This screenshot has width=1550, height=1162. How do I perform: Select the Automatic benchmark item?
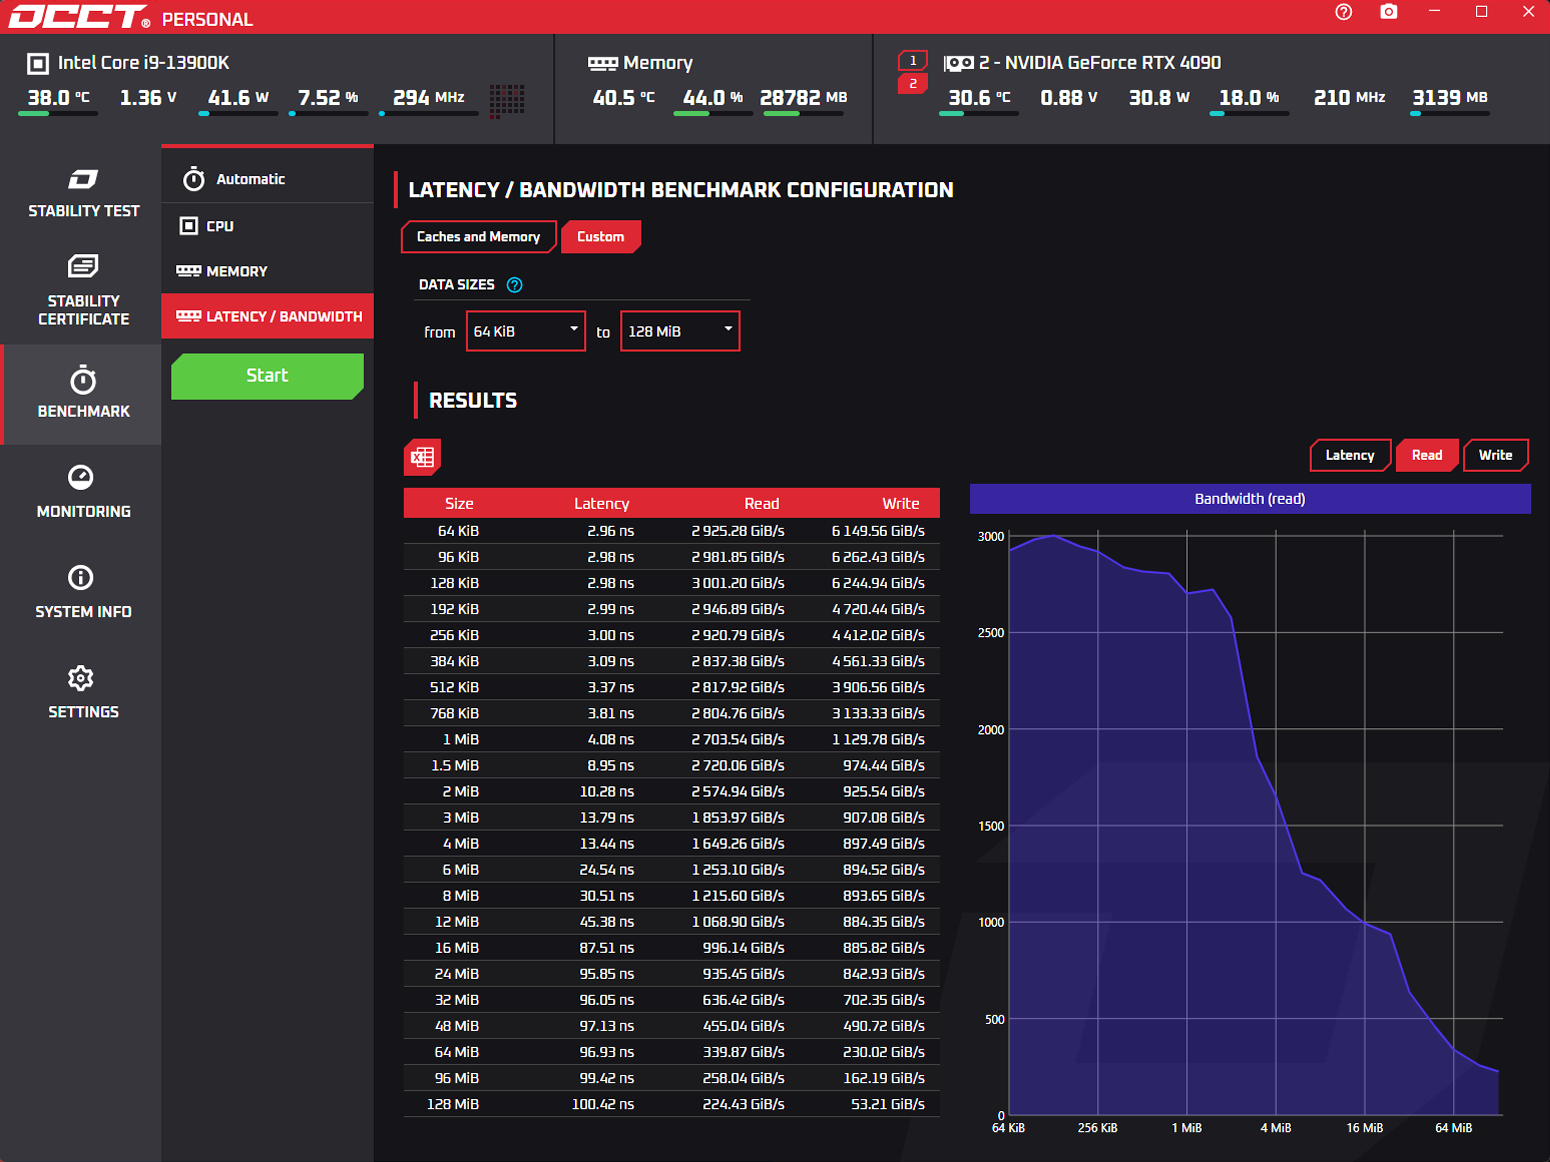[267, 179]
